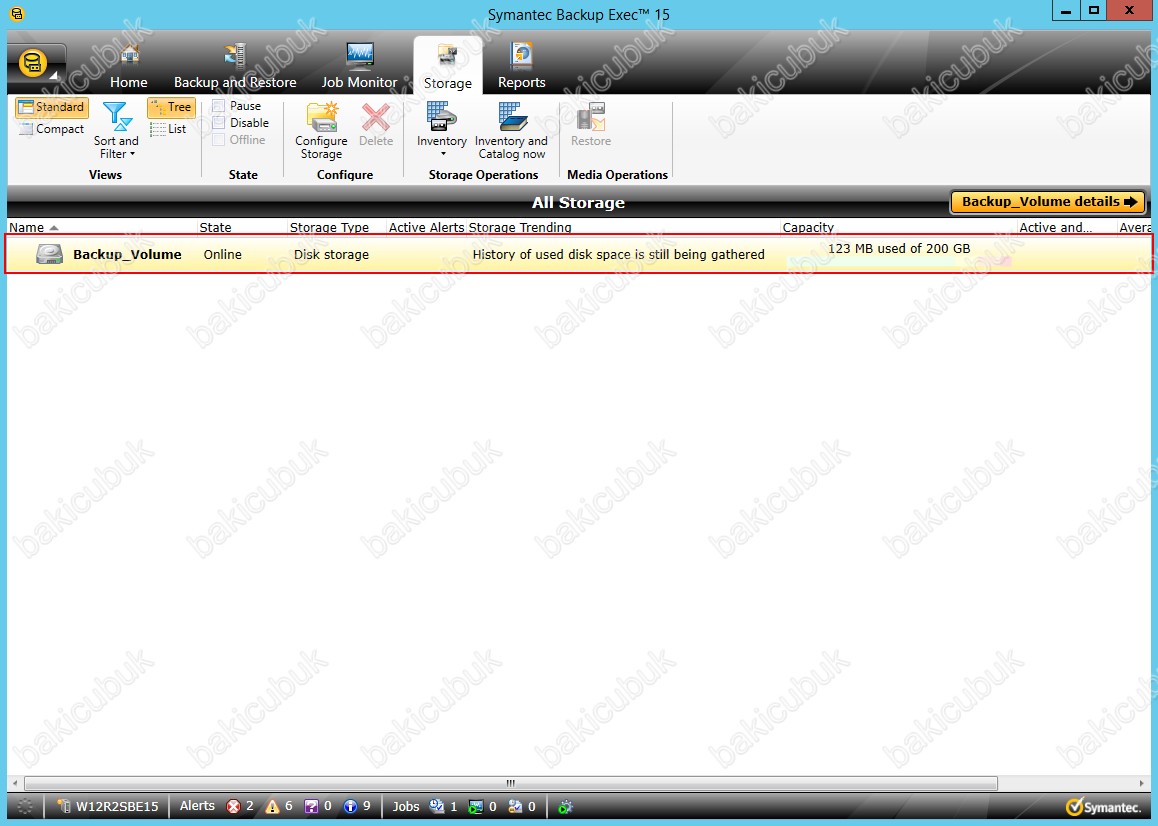
Task: Run Inventory and Catalog now
Action: pyautogui.click(x=511, y=130)
